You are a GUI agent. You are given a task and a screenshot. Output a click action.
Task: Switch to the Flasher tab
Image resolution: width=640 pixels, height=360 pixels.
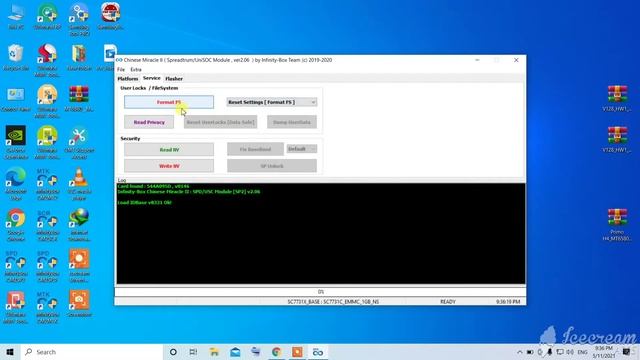pos(174,78)
